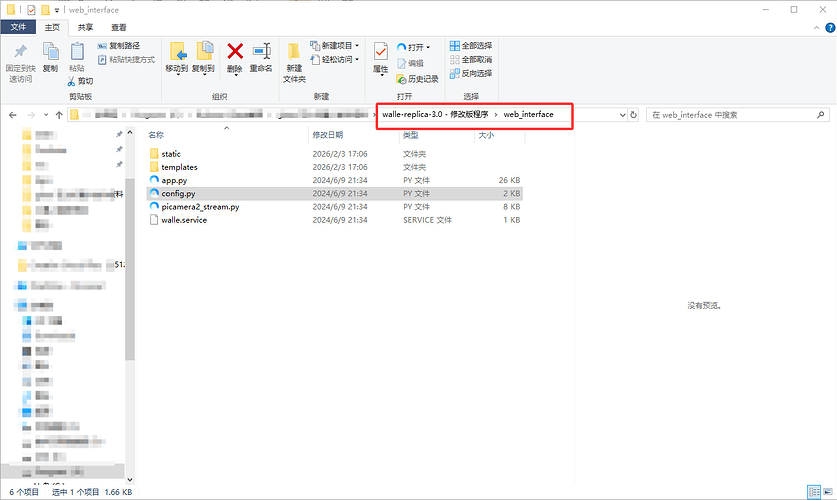Open the View (查看) ribbon tab
The height and width of the screenshot is (500, 837).
tap(119, 28)
